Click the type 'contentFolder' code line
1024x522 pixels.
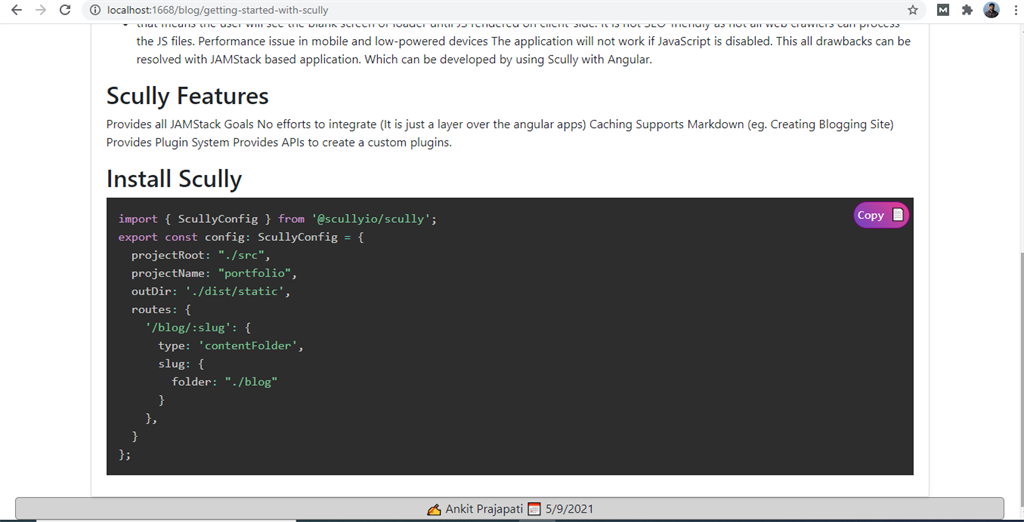(x=231, y=346)
